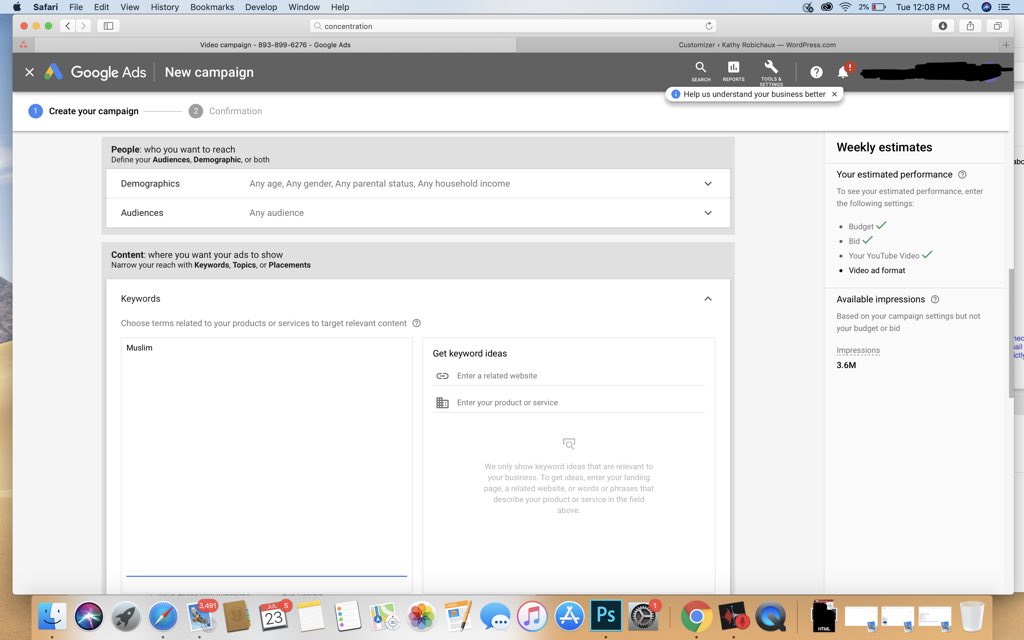1024x640 pixels.
Task: Open the Window menu
Action: click(x=304, y=7)
